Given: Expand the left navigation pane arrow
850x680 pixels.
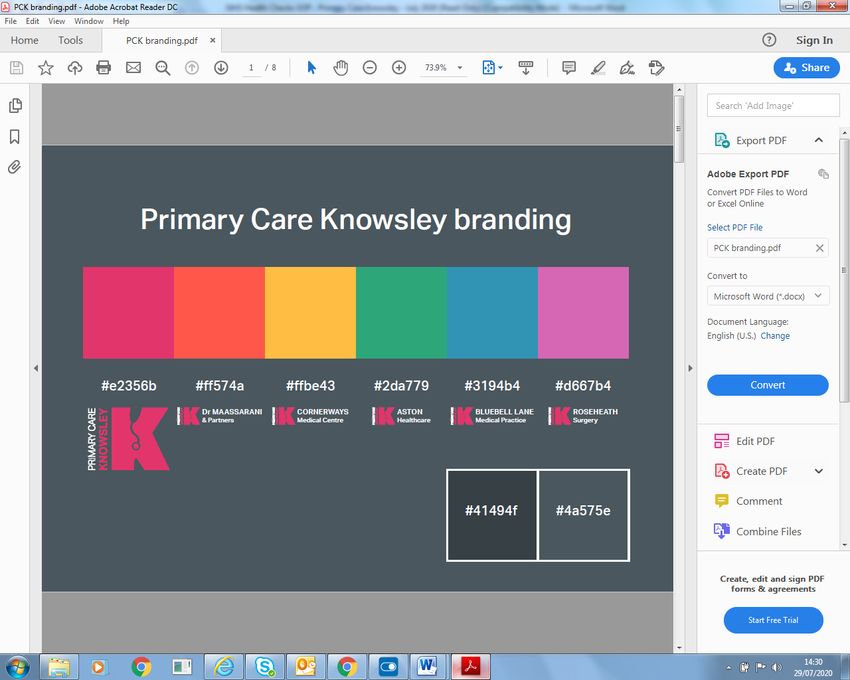Looking at the screenshot, I should pyautogui.click(x=36, y=368).
